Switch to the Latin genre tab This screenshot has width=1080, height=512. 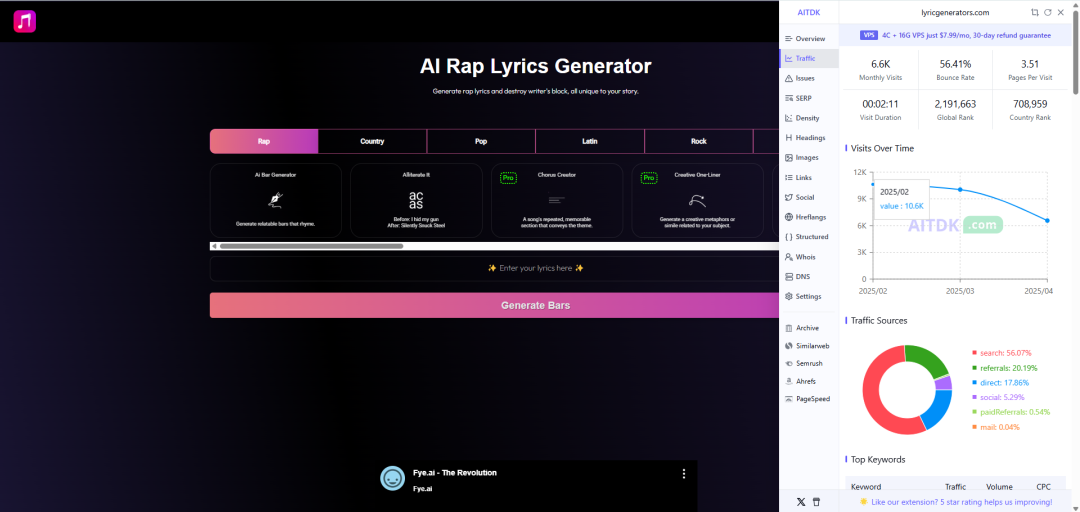[x=590, y=141]
